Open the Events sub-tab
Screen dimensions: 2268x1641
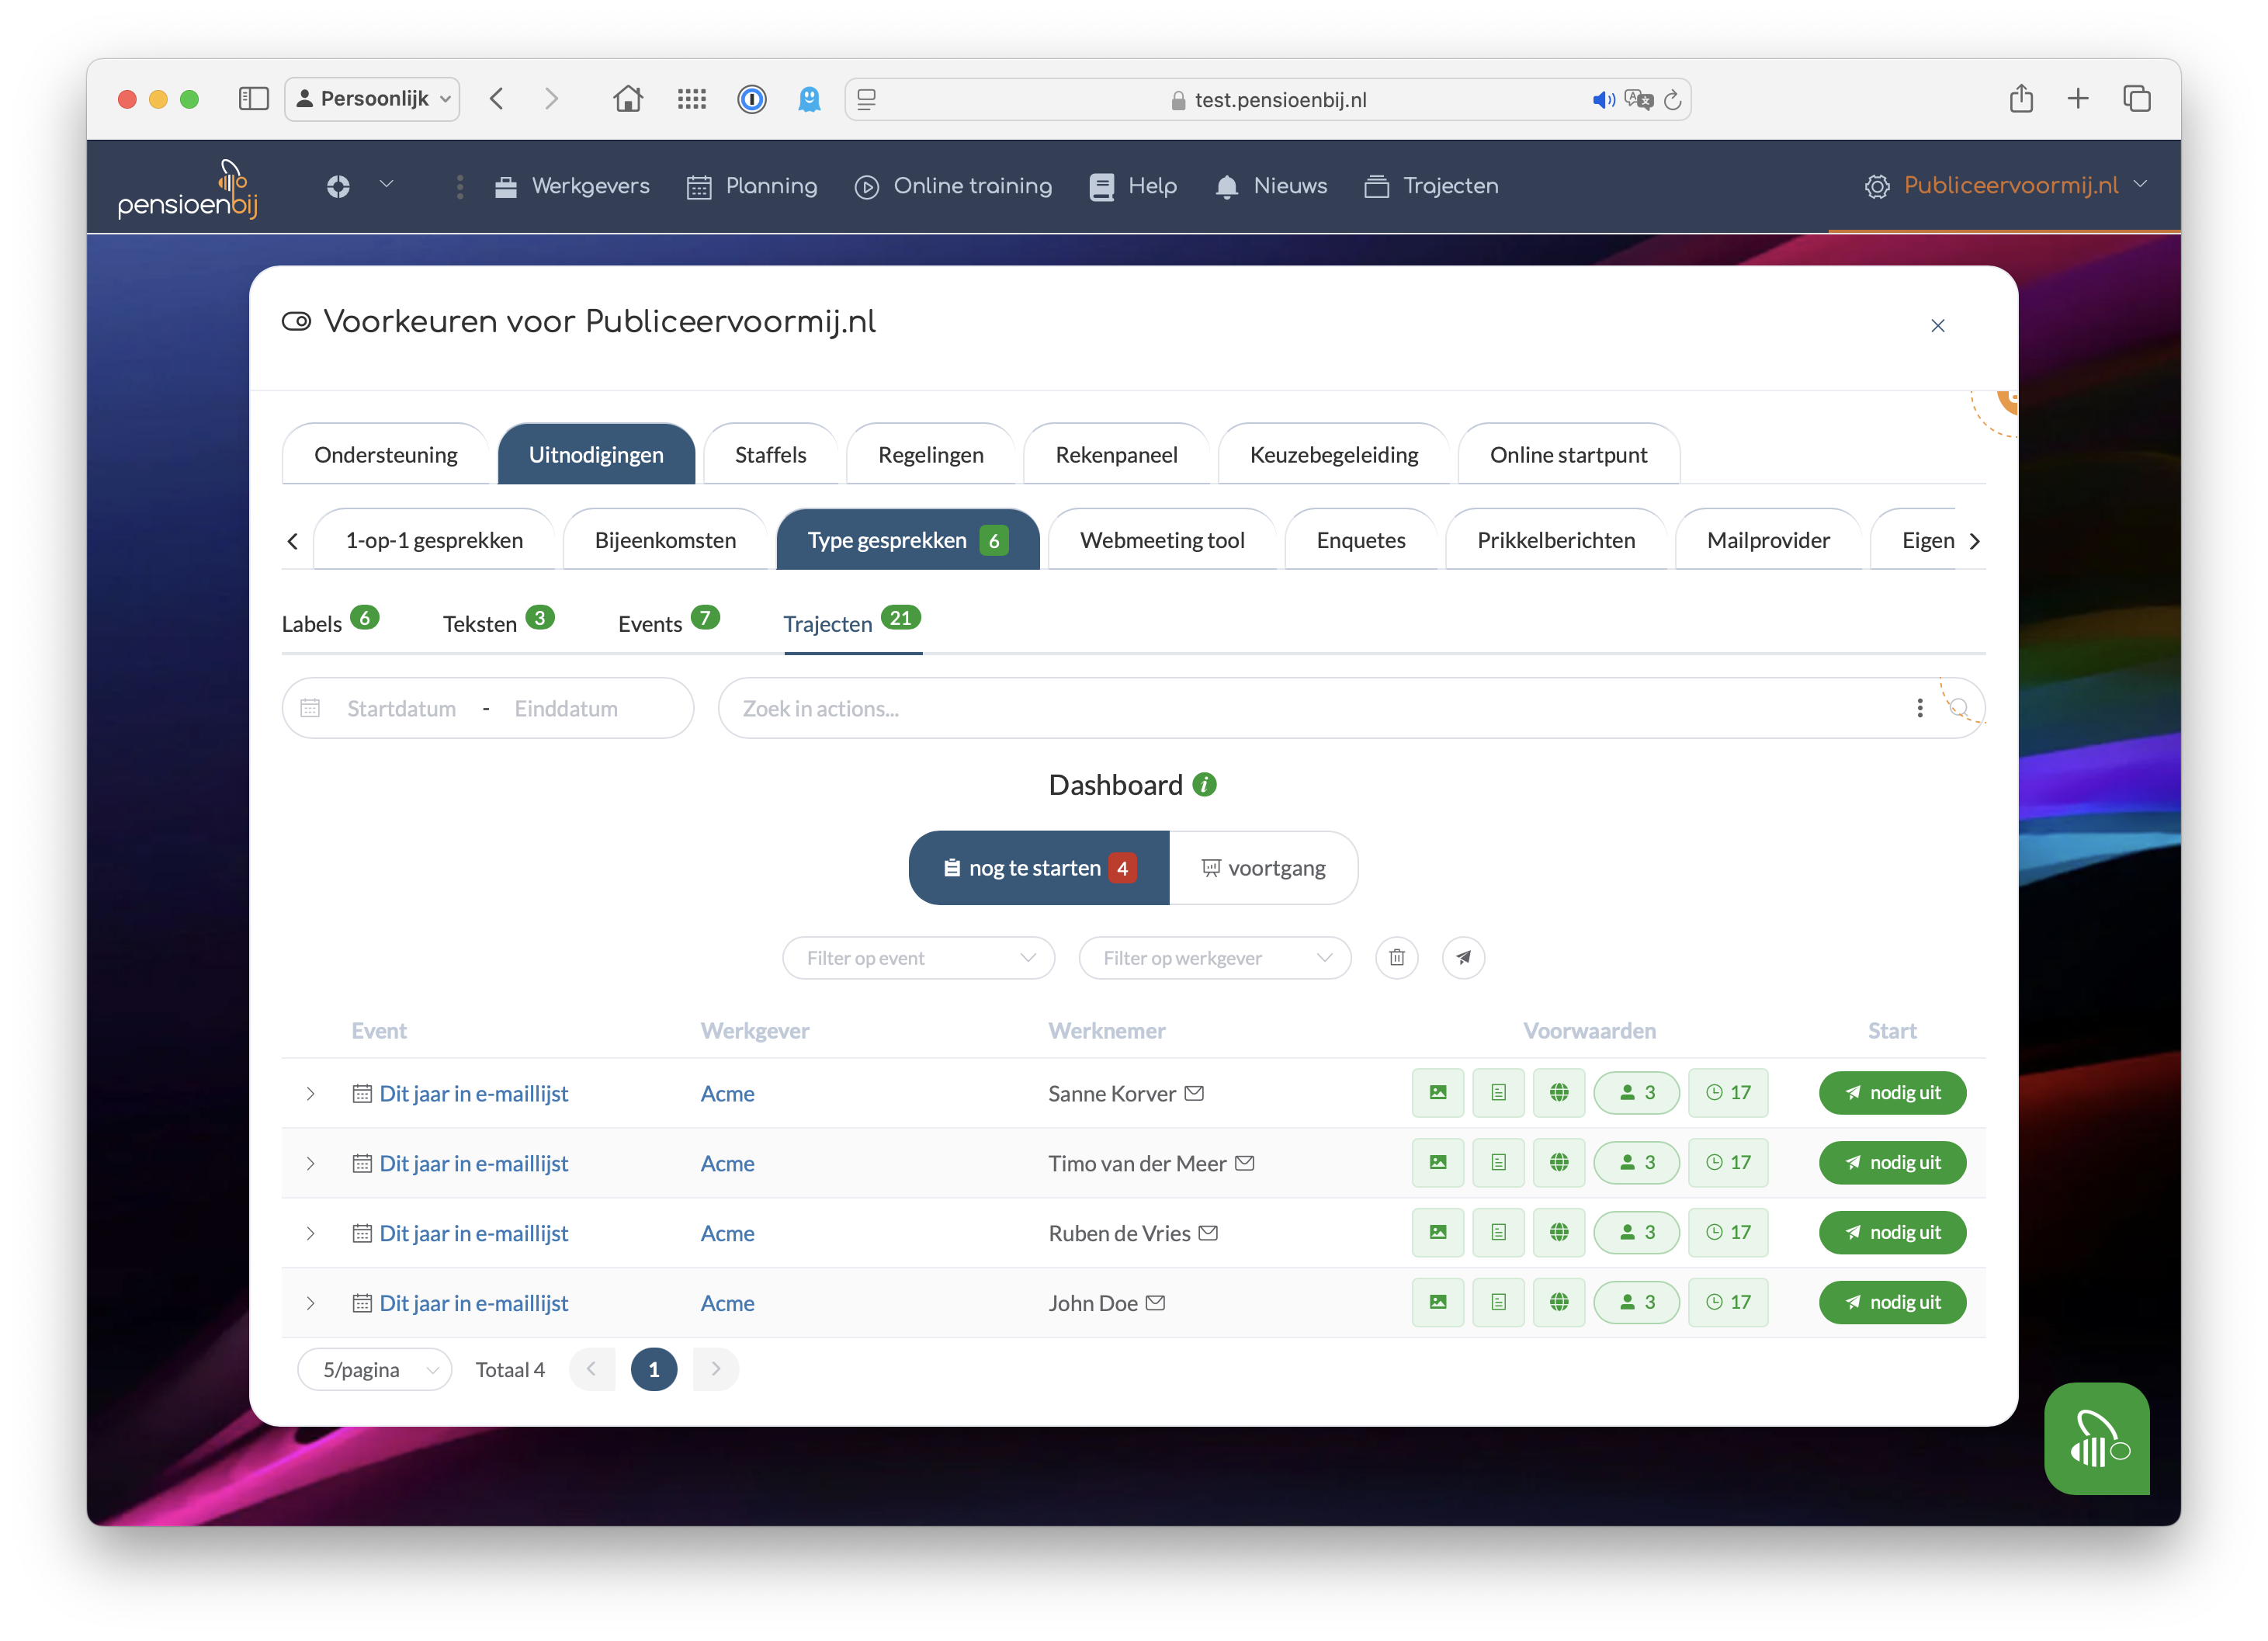651,624
